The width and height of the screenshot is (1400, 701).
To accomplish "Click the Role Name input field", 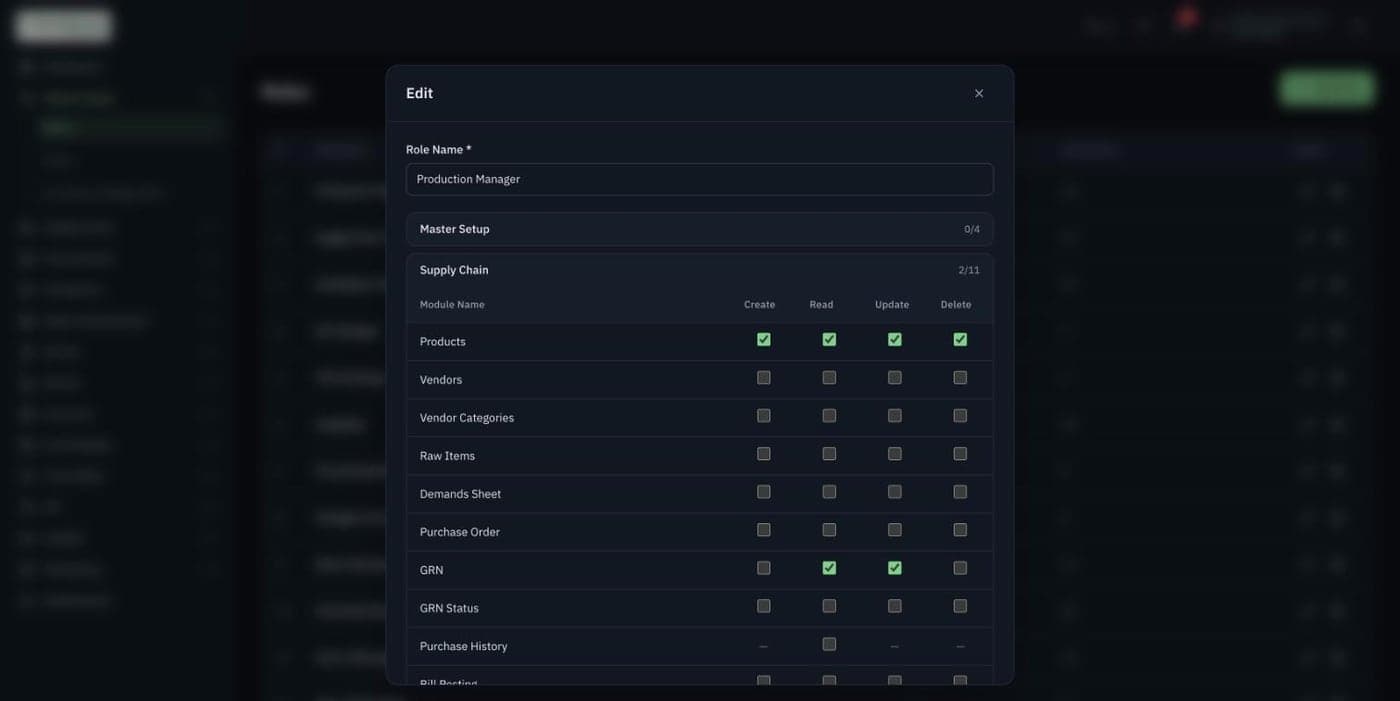I will point(700,179).
